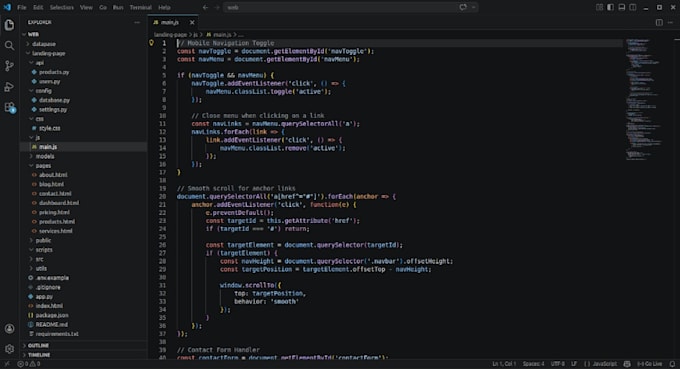Open the Edit menu
The width and height of the screenshot is (680, 369).
coord(38,7)
